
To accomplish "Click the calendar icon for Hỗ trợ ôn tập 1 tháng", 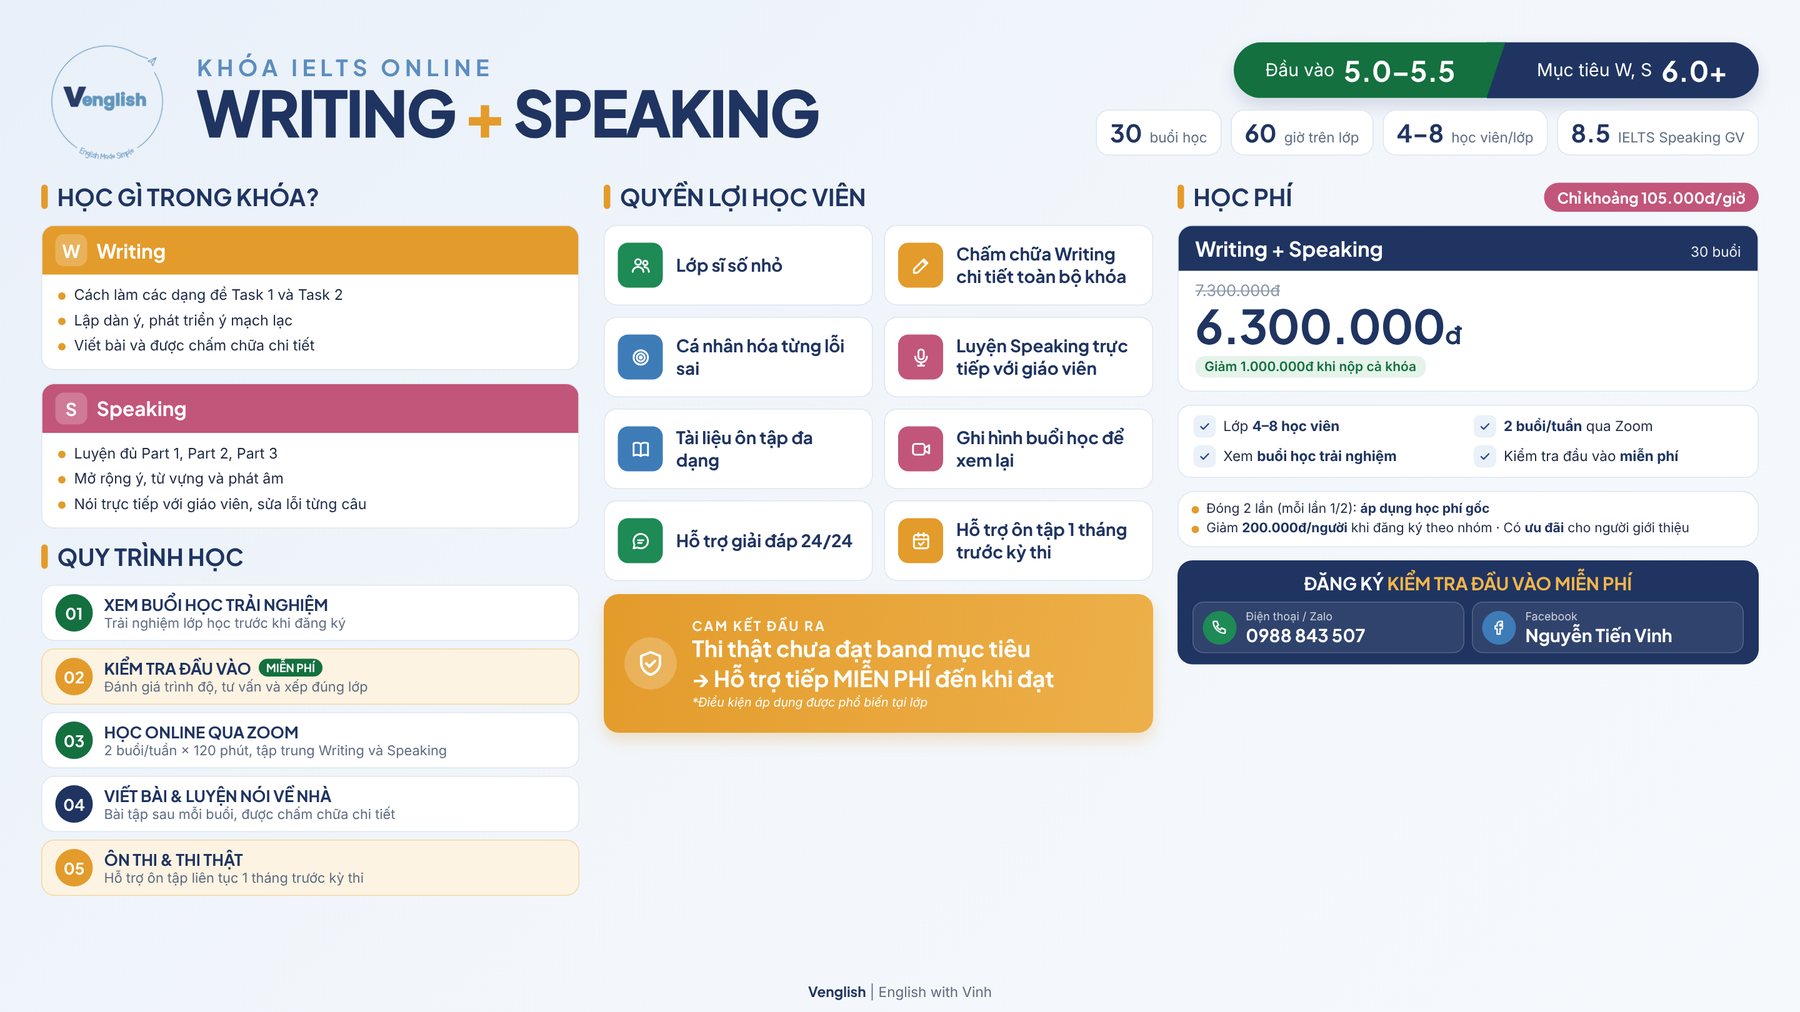I will click(x=920, y=541).
